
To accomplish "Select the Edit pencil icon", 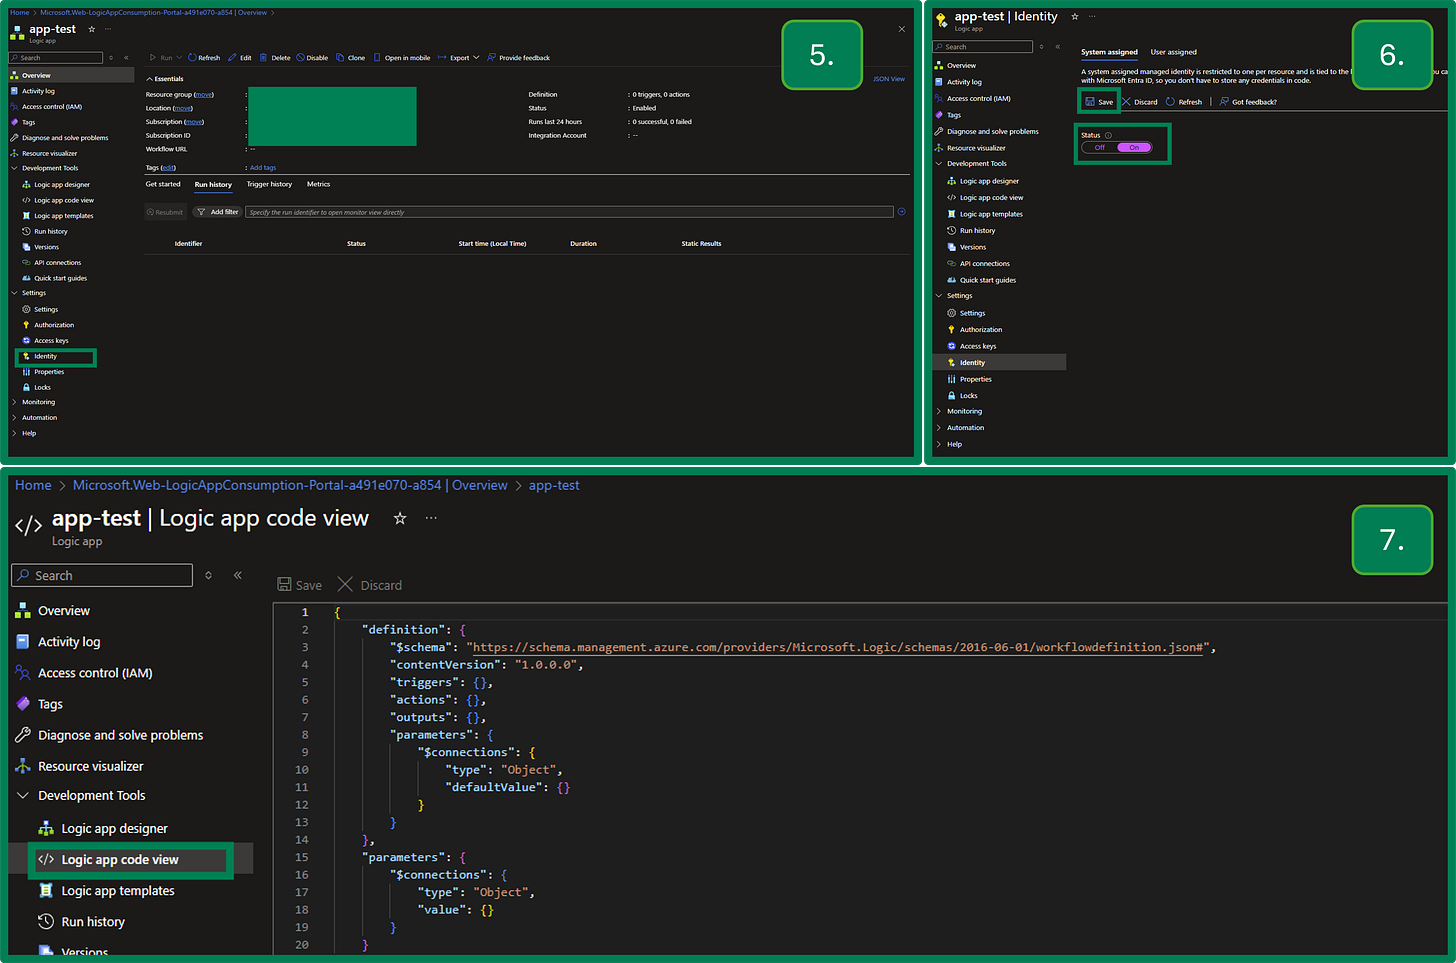I will (232, 58).
